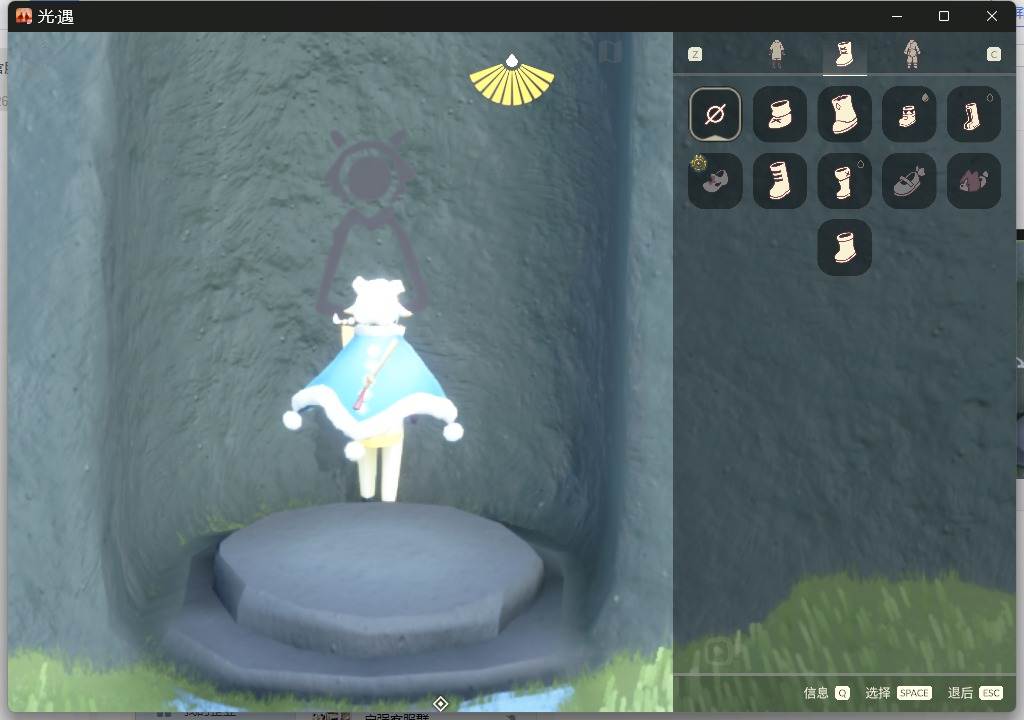Open the full-body costume tab

click(912, 54)
